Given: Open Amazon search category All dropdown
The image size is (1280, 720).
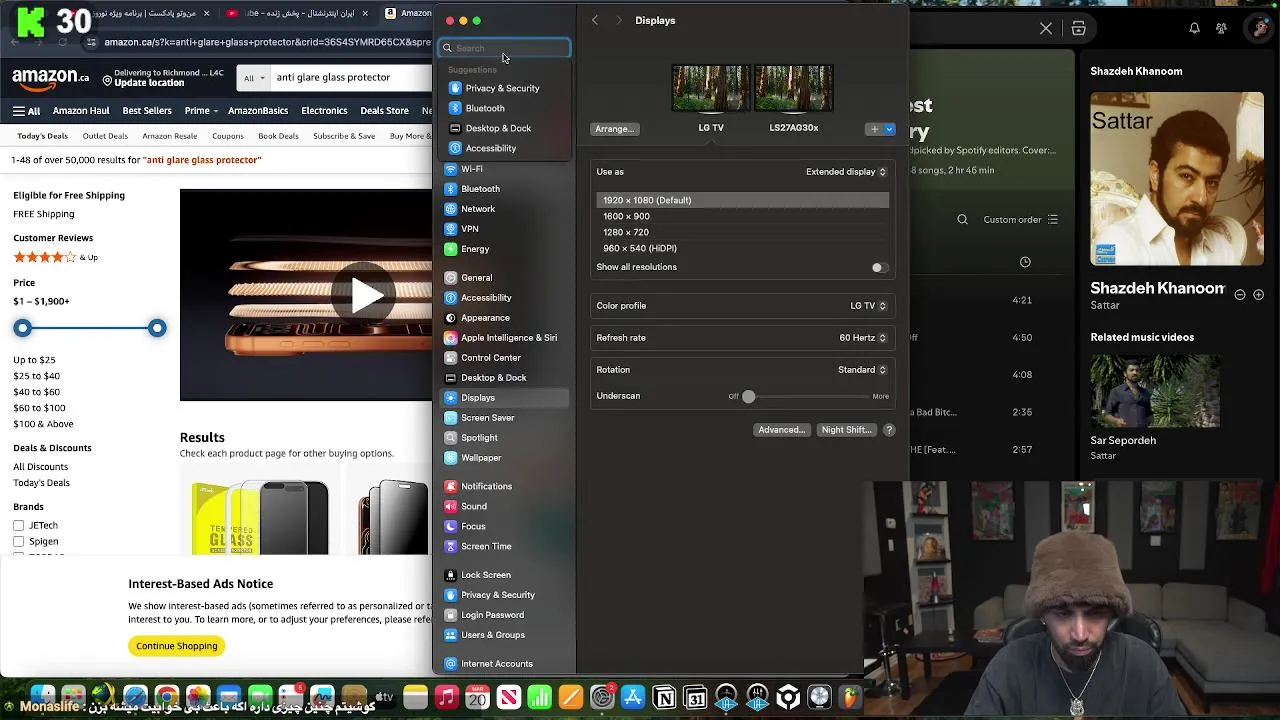Looking at the screenshot, I should (x=254, y=77).
